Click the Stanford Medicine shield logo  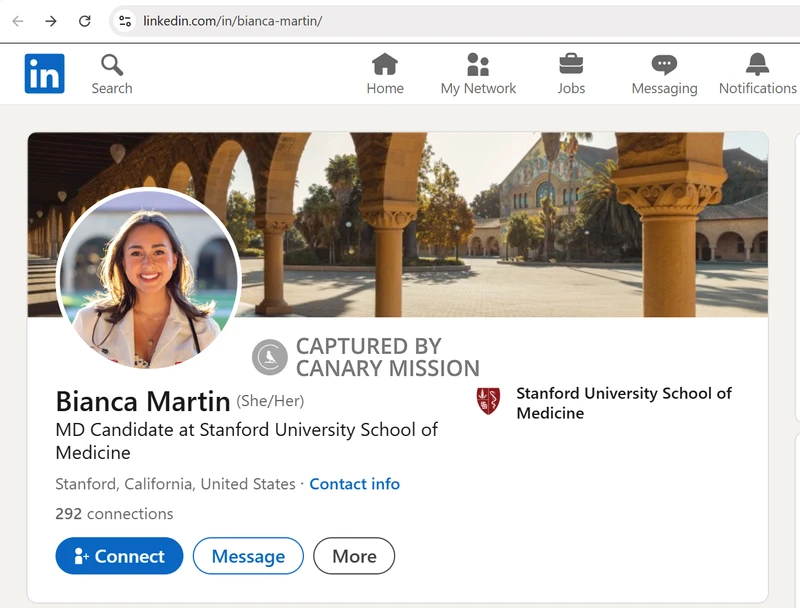(x=488, y=400)
